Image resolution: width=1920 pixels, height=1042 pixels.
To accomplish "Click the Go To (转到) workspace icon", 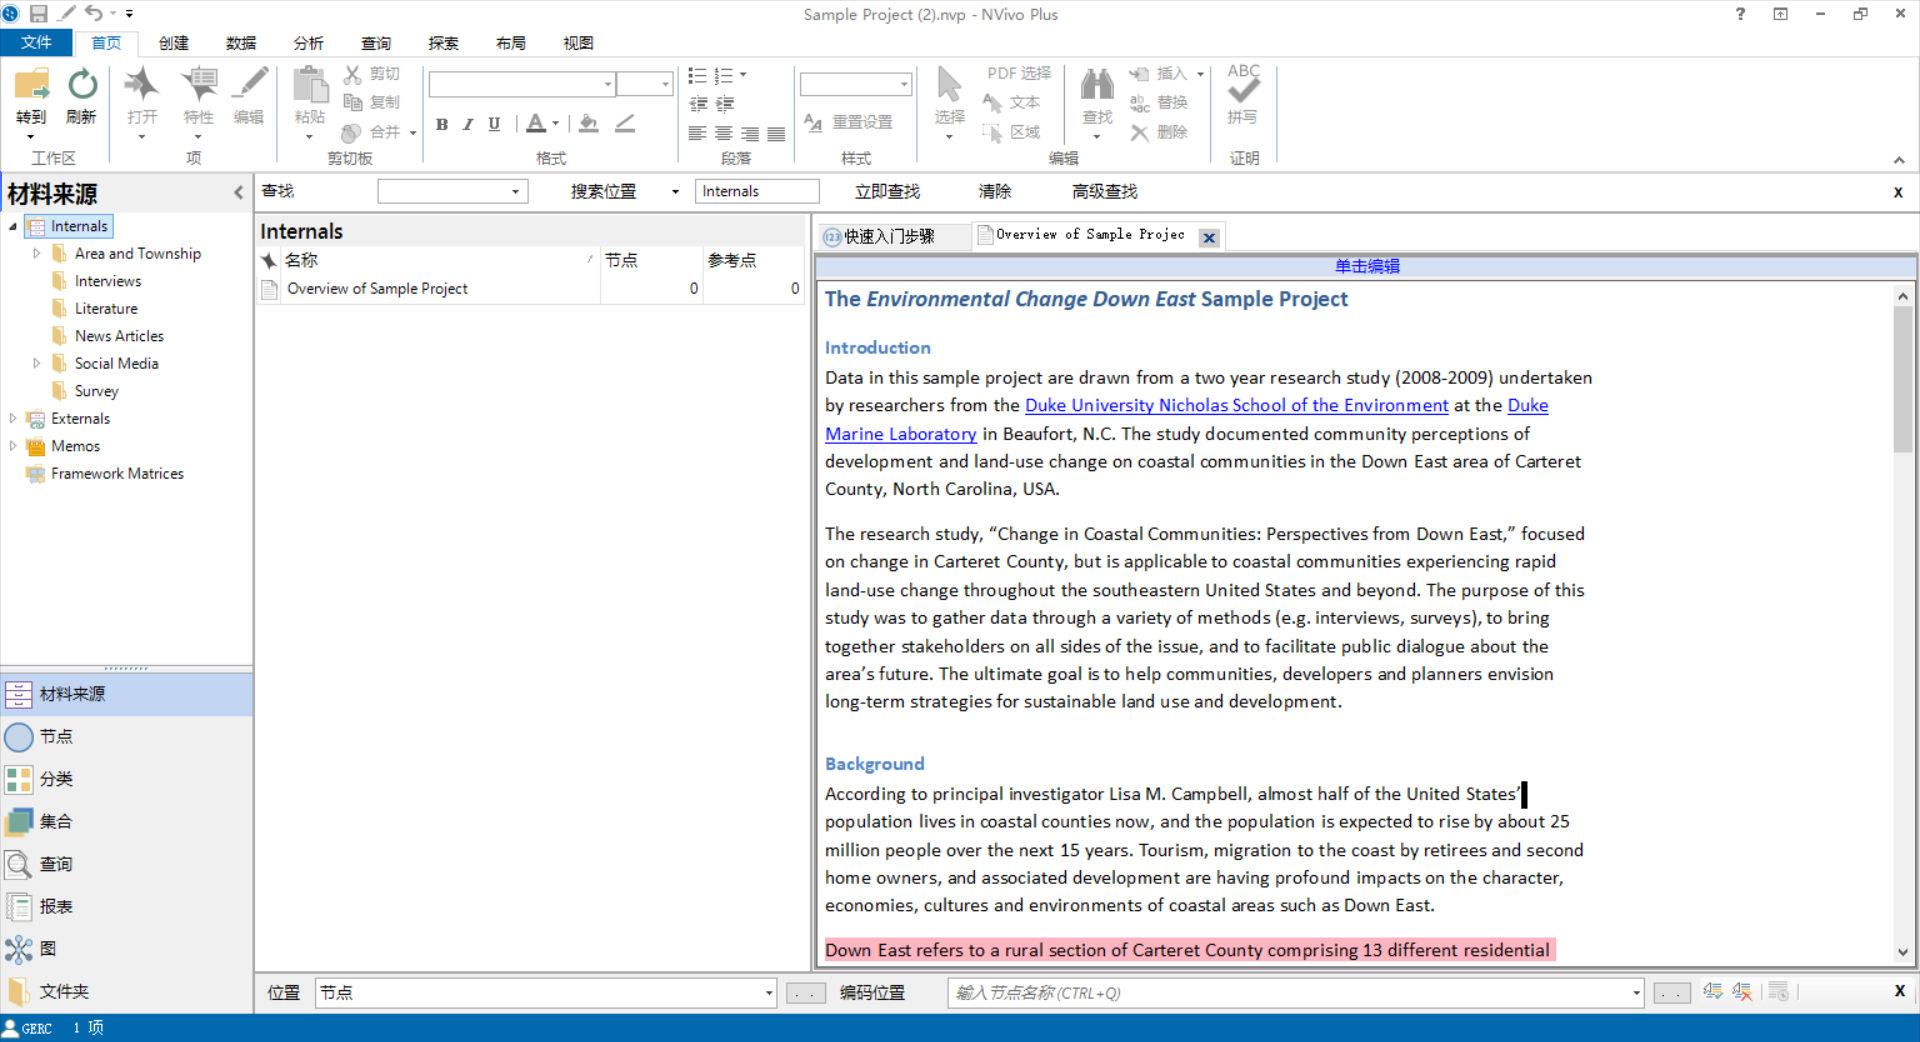I will (x=31, y=88).
